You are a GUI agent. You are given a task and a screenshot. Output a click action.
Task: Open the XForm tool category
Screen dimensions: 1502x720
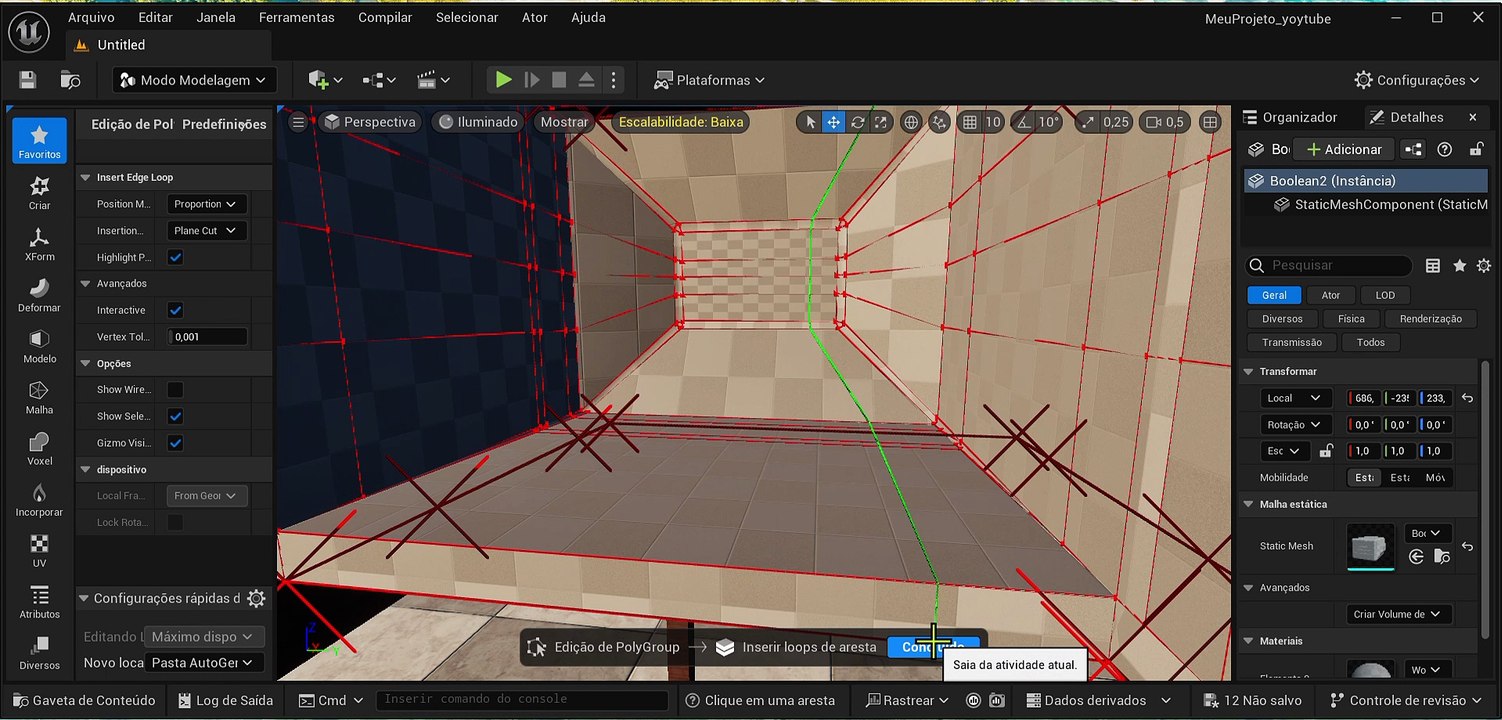pos(39,244)
